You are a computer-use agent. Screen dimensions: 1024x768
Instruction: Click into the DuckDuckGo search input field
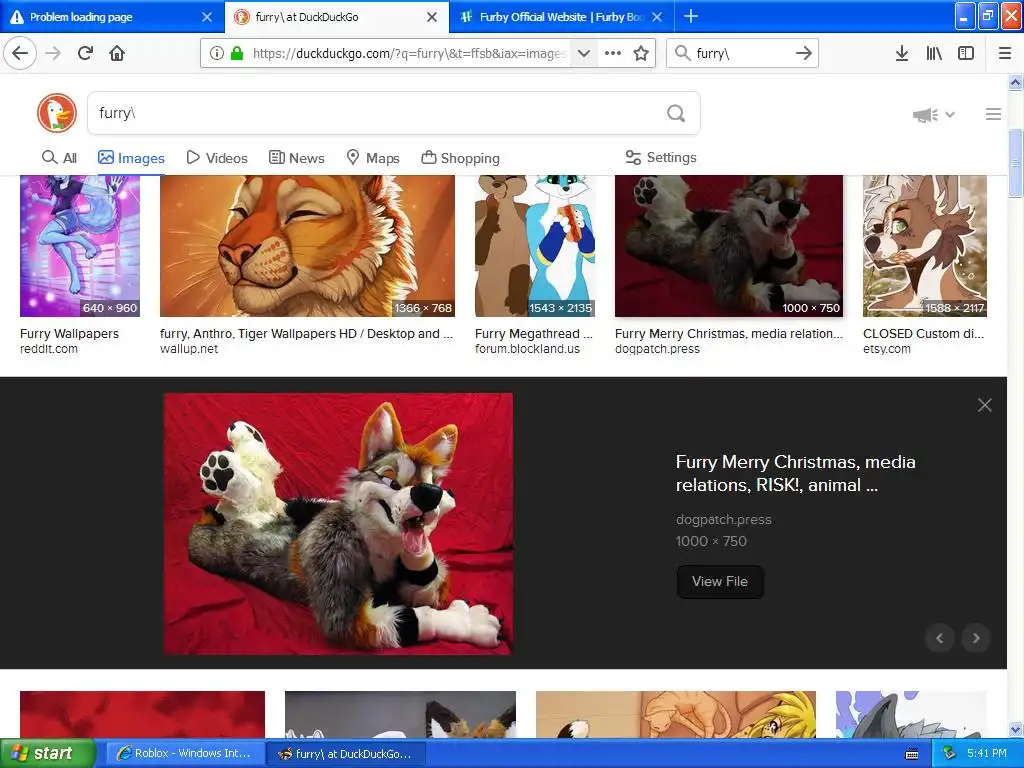[379, 113]
